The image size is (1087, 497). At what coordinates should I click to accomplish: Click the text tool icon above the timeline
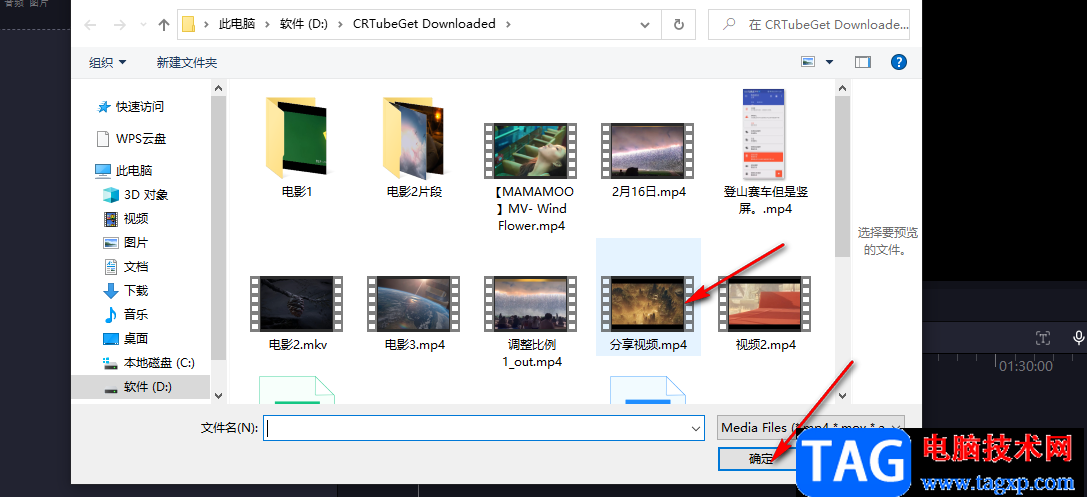coord(1043,338)
